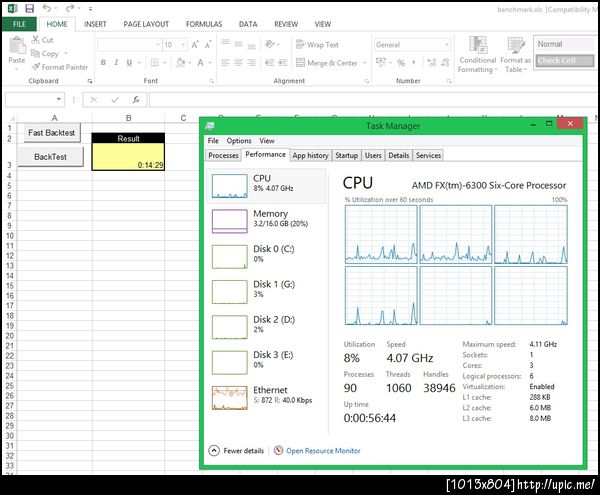Switch to the INSERT ribbon tab
This screenshot has width=600, height=495.
pos(95,24)
